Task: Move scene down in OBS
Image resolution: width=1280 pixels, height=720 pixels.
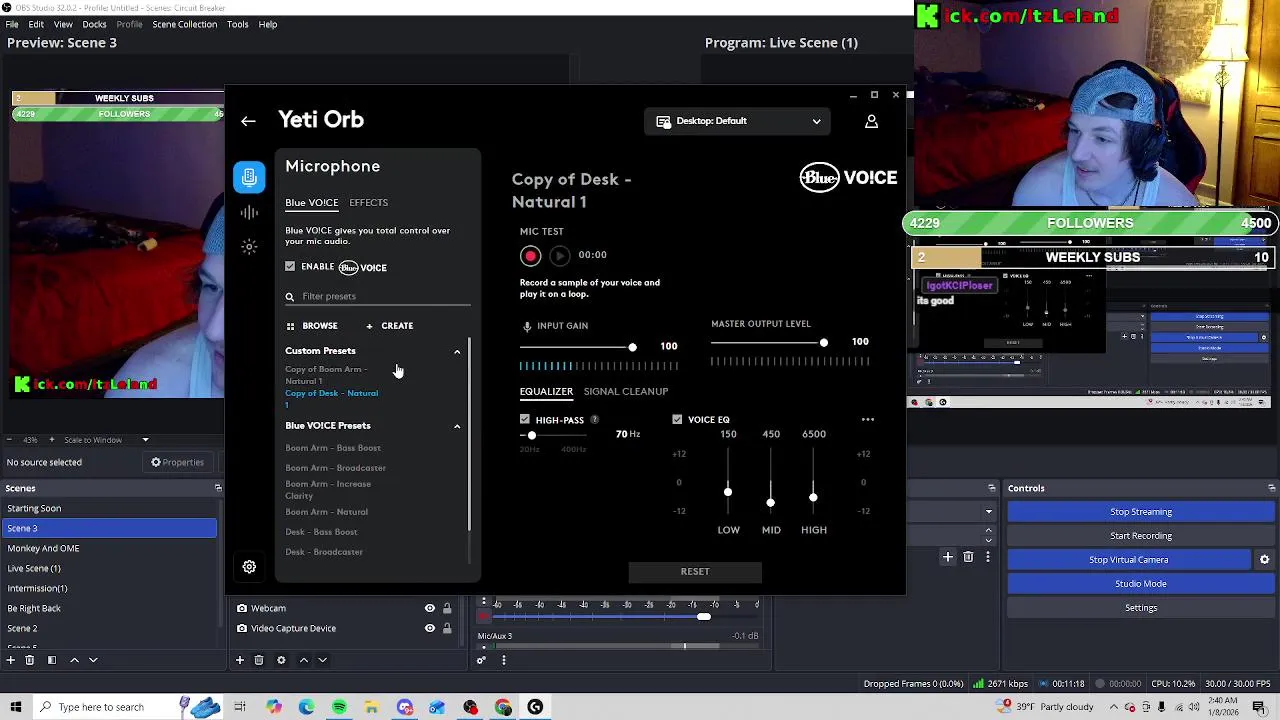Action: tap(93, 660)
